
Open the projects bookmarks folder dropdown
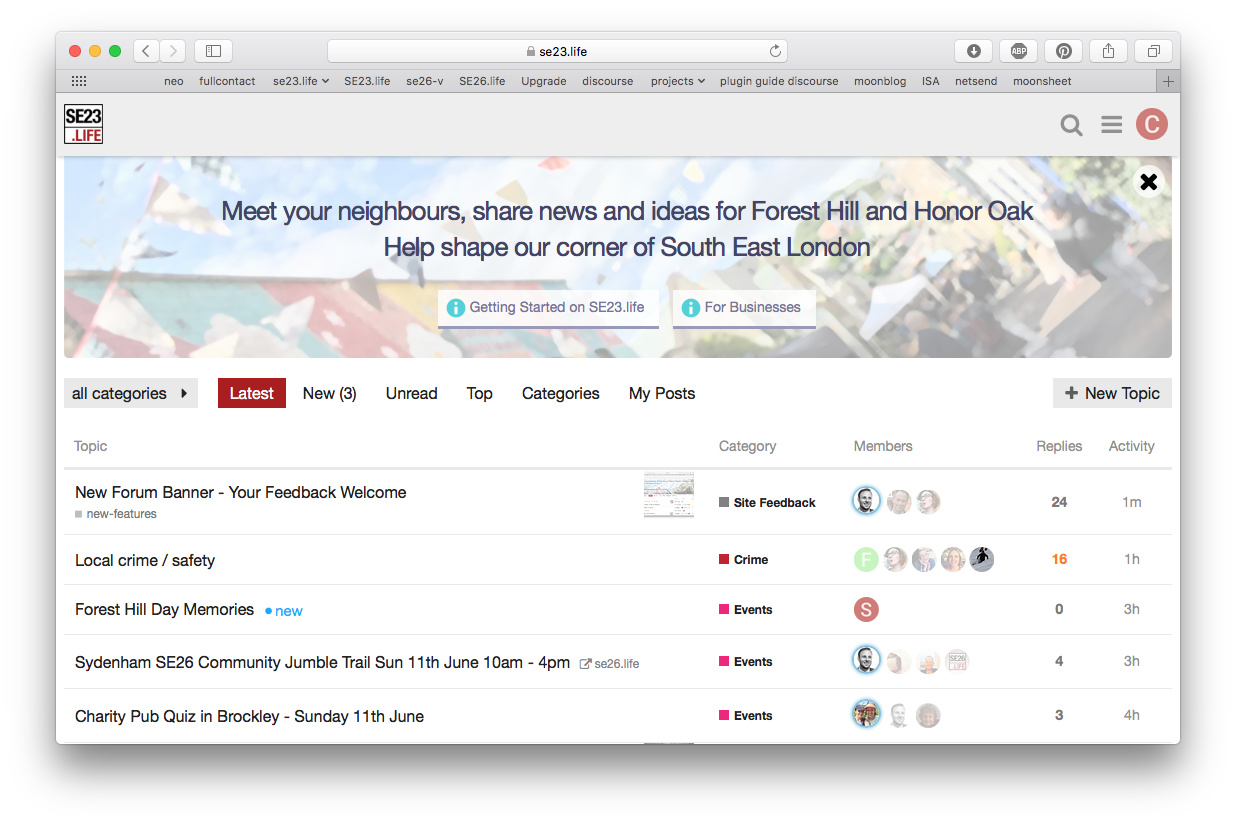click(x=677, y=81)
